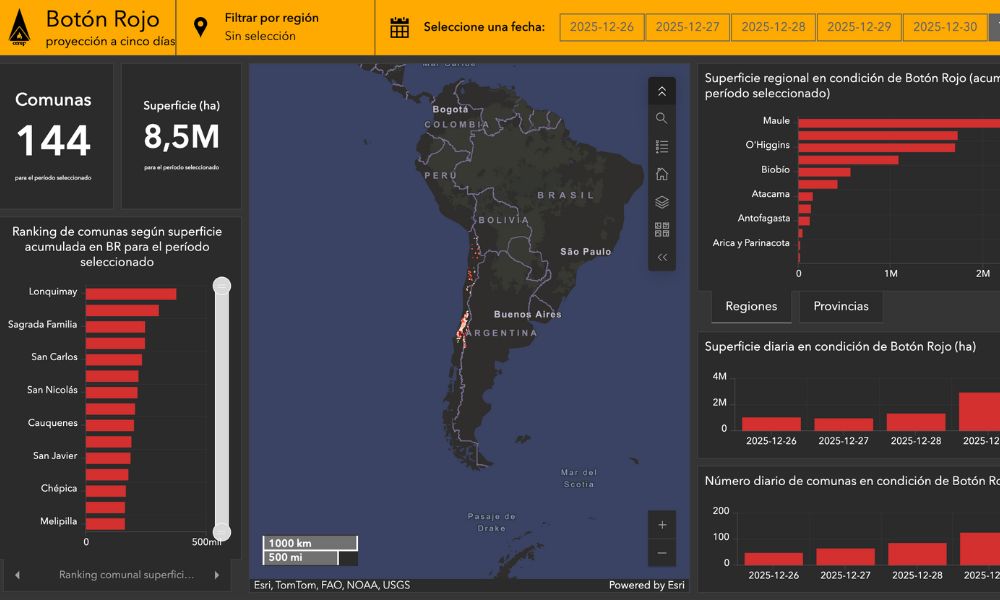Click the top handle of ranking chart slider
The width and height of the screenshot is (1000, 600).
coord(222,286)
